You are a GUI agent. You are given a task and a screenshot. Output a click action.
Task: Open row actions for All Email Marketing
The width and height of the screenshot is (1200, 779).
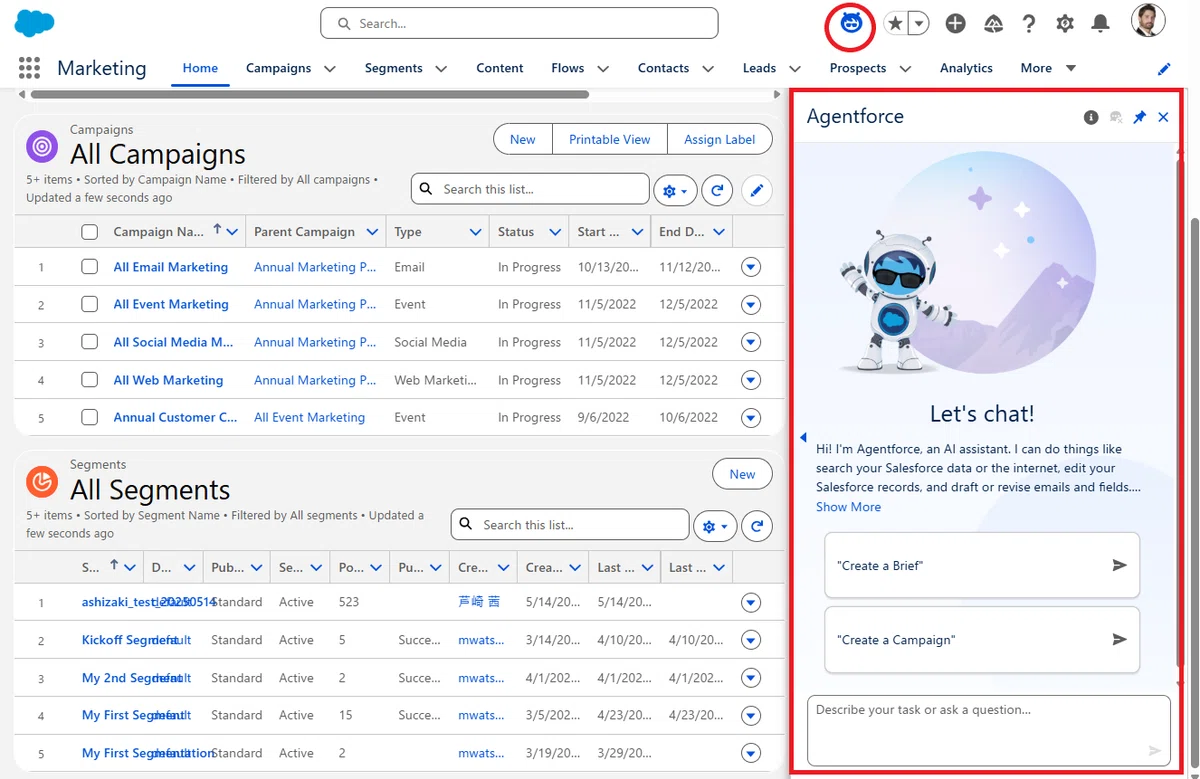(751, 267)
